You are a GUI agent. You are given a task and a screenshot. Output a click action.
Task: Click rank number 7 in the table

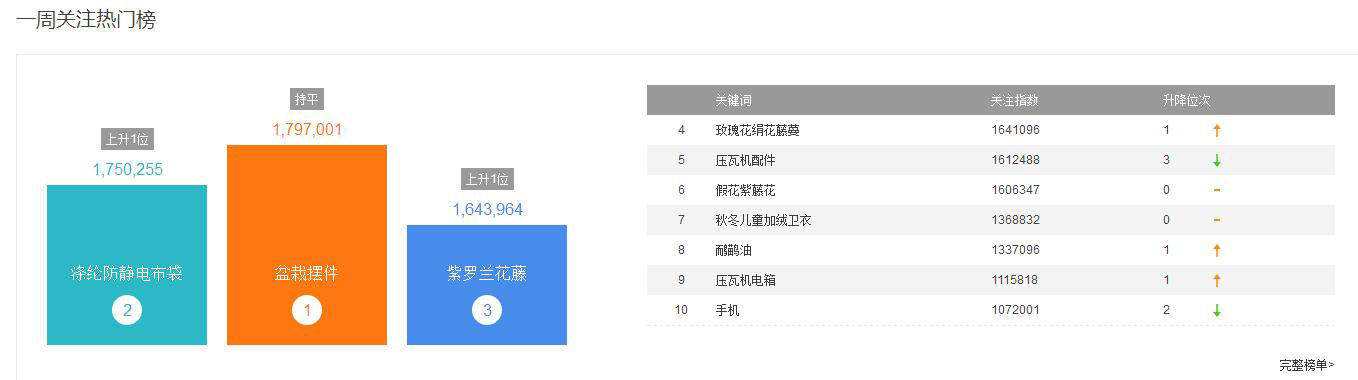pos(681,220)
